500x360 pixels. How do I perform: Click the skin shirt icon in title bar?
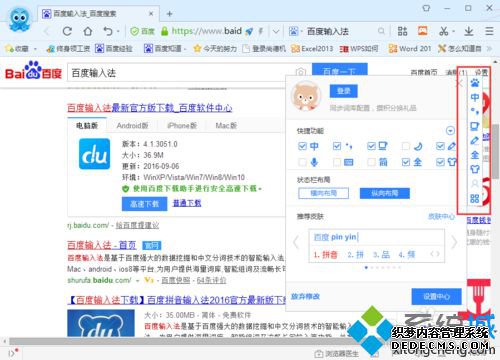point(426,8)
